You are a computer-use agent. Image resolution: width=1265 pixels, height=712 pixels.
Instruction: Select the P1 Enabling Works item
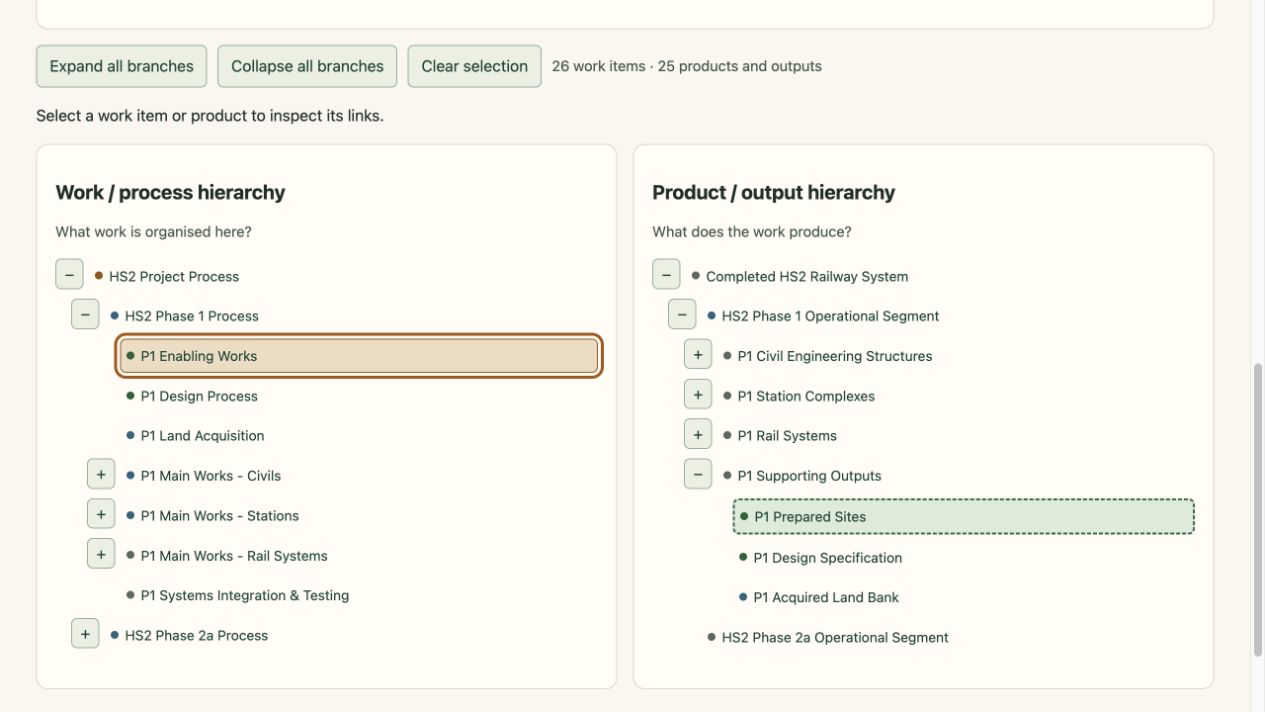pos(359,356)
